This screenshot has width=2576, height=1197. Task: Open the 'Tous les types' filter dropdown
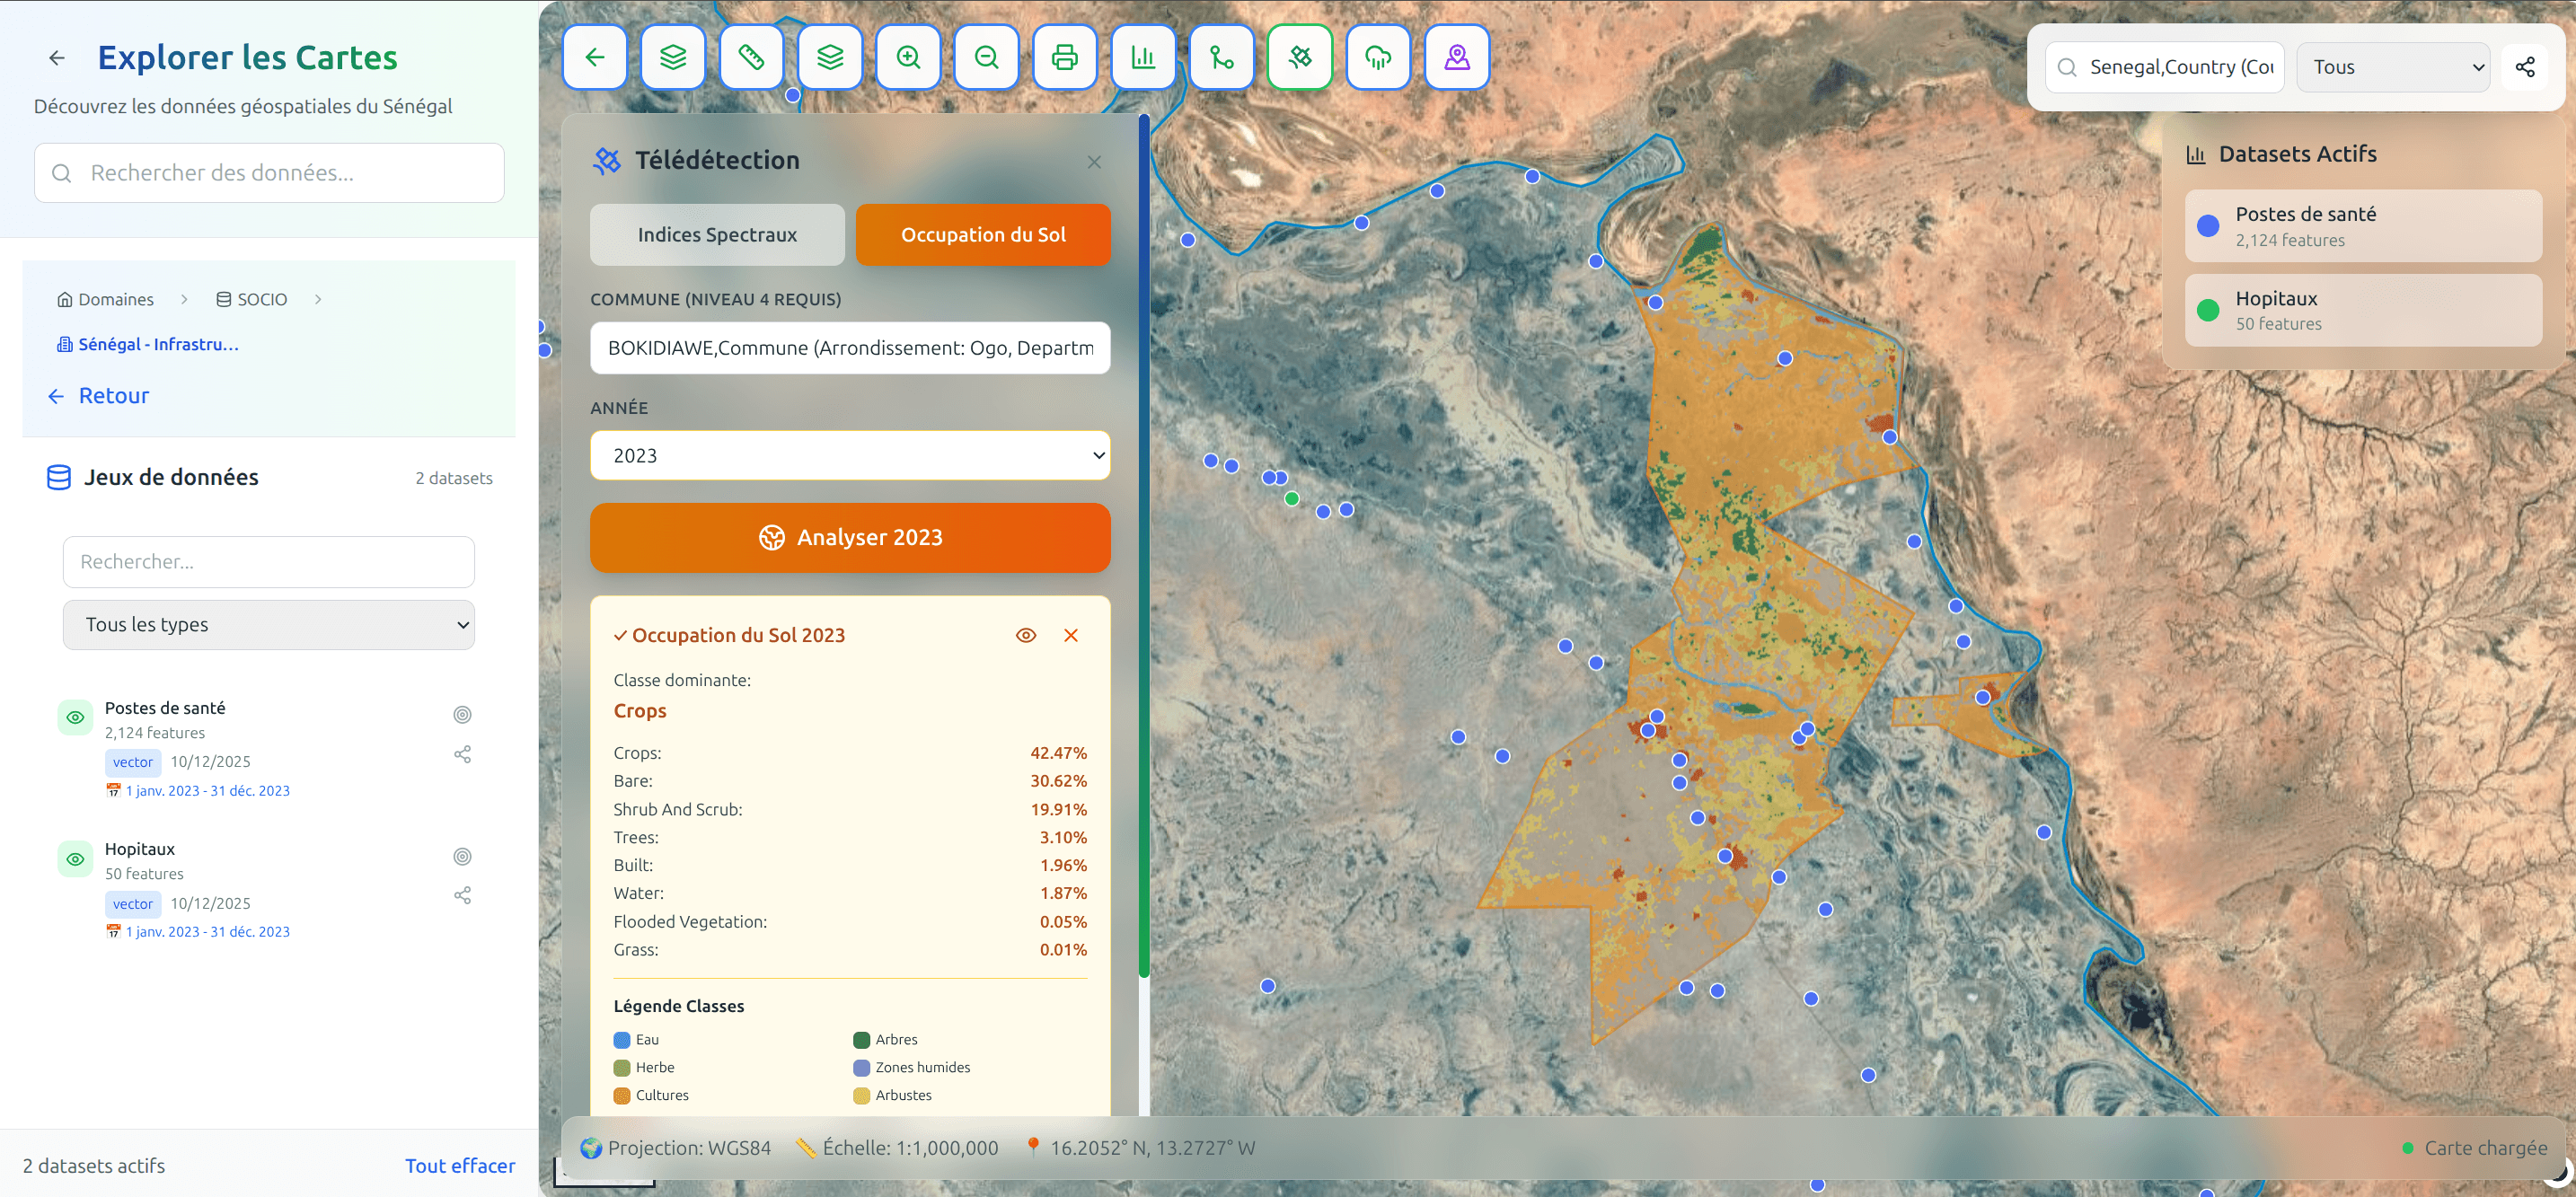point(267,624)
